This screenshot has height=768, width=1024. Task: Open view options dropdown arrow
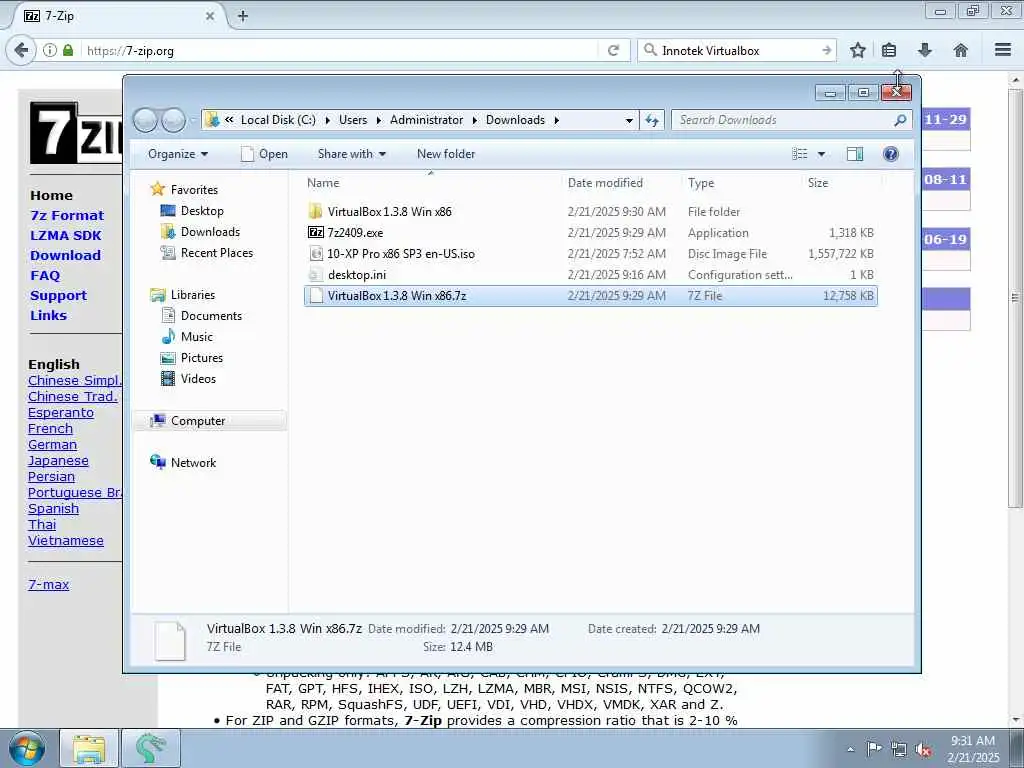(x=822, y=154)
